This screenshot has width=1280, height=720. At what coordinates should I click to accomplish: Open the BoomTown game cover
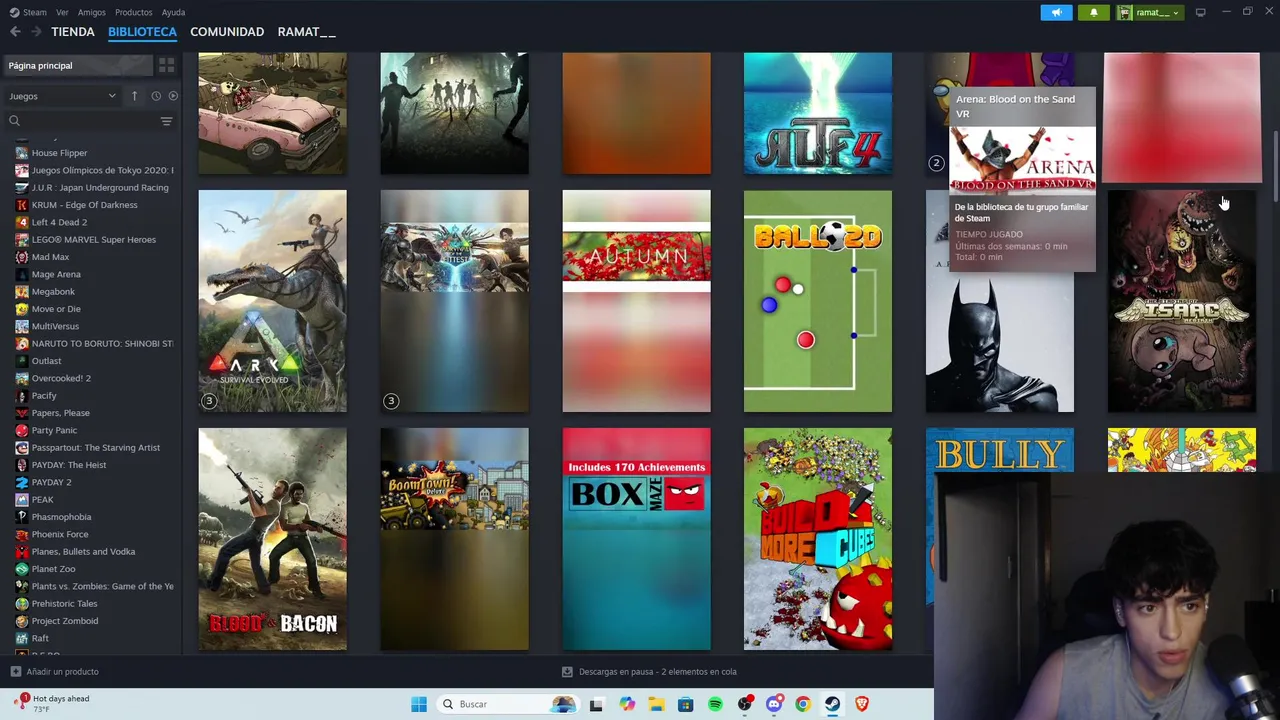454,539
